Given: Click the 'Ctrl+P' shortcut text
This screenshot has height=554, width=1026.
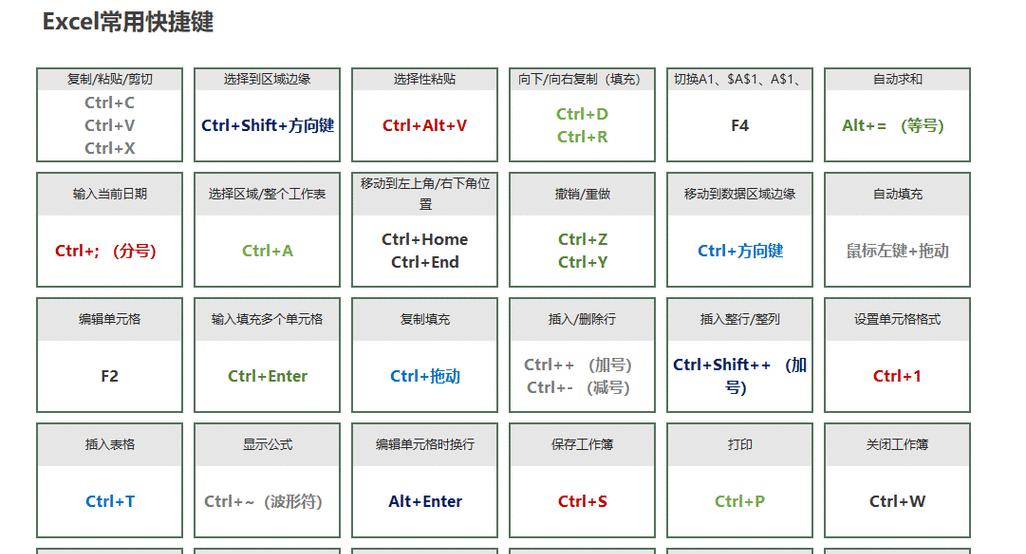Looking at the screenshot, I should coord(739,502).
